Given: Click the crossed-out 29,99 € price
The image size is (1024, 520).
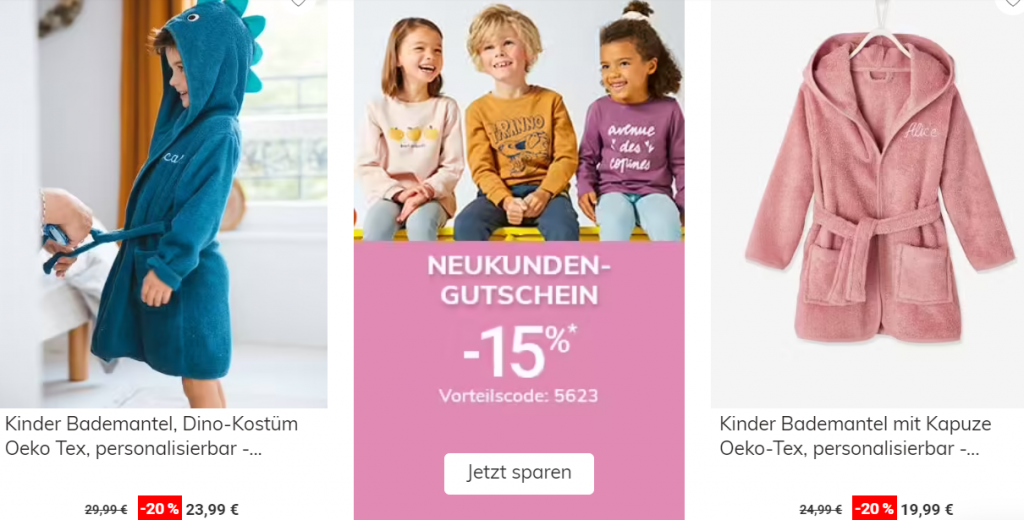Looking at the screenshot, I should (x=106, y=510).
